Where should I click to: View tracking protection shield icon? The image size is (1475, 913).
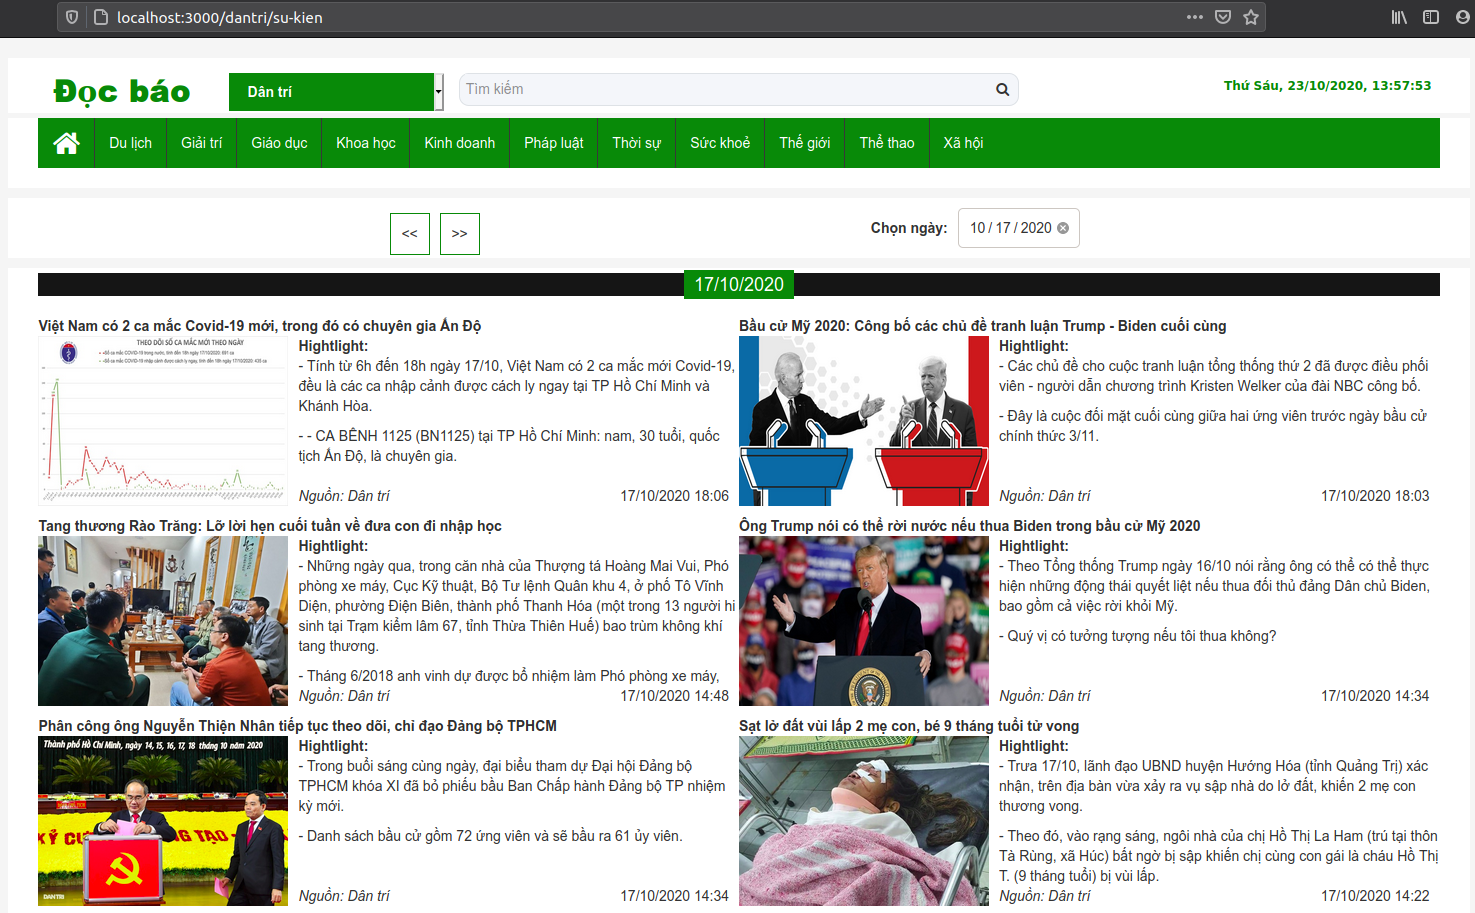pyautogui.click(x=72, y=17)
